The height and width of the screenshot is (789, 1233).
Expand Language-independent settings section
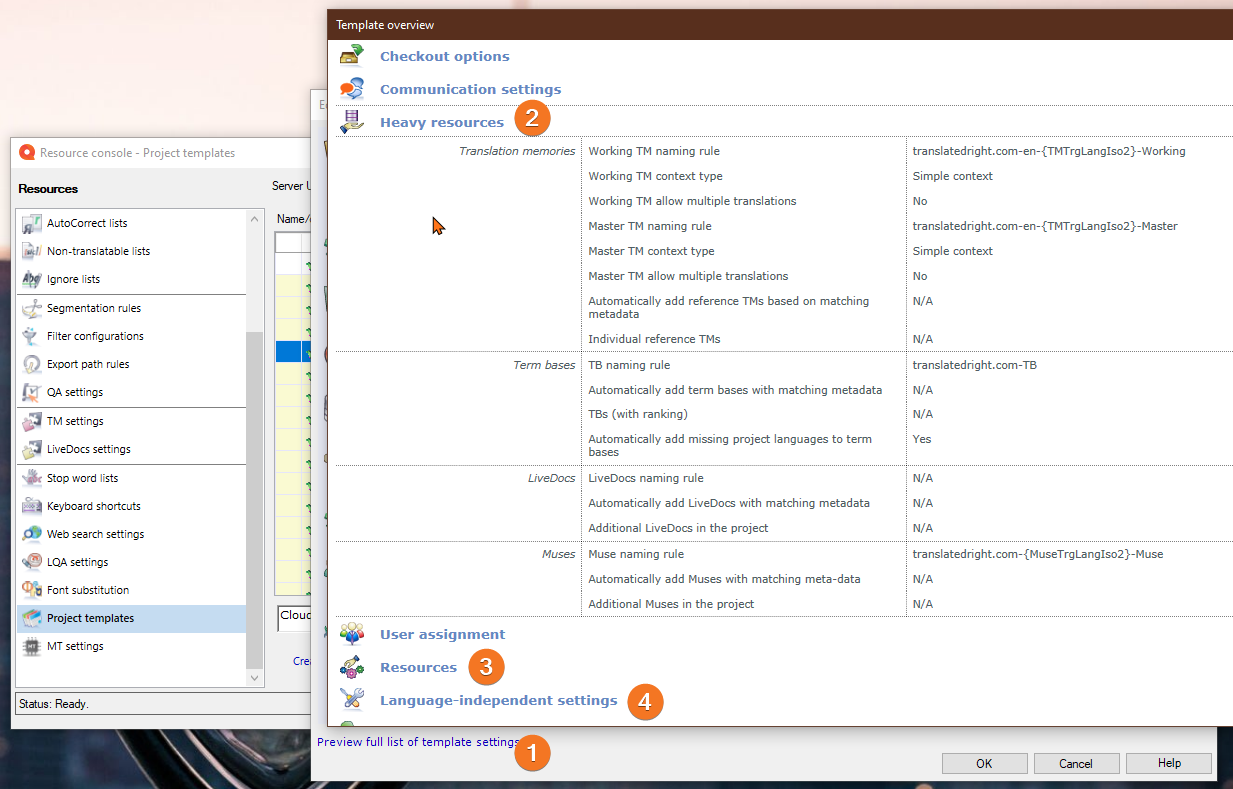click(x=498, y=700)
